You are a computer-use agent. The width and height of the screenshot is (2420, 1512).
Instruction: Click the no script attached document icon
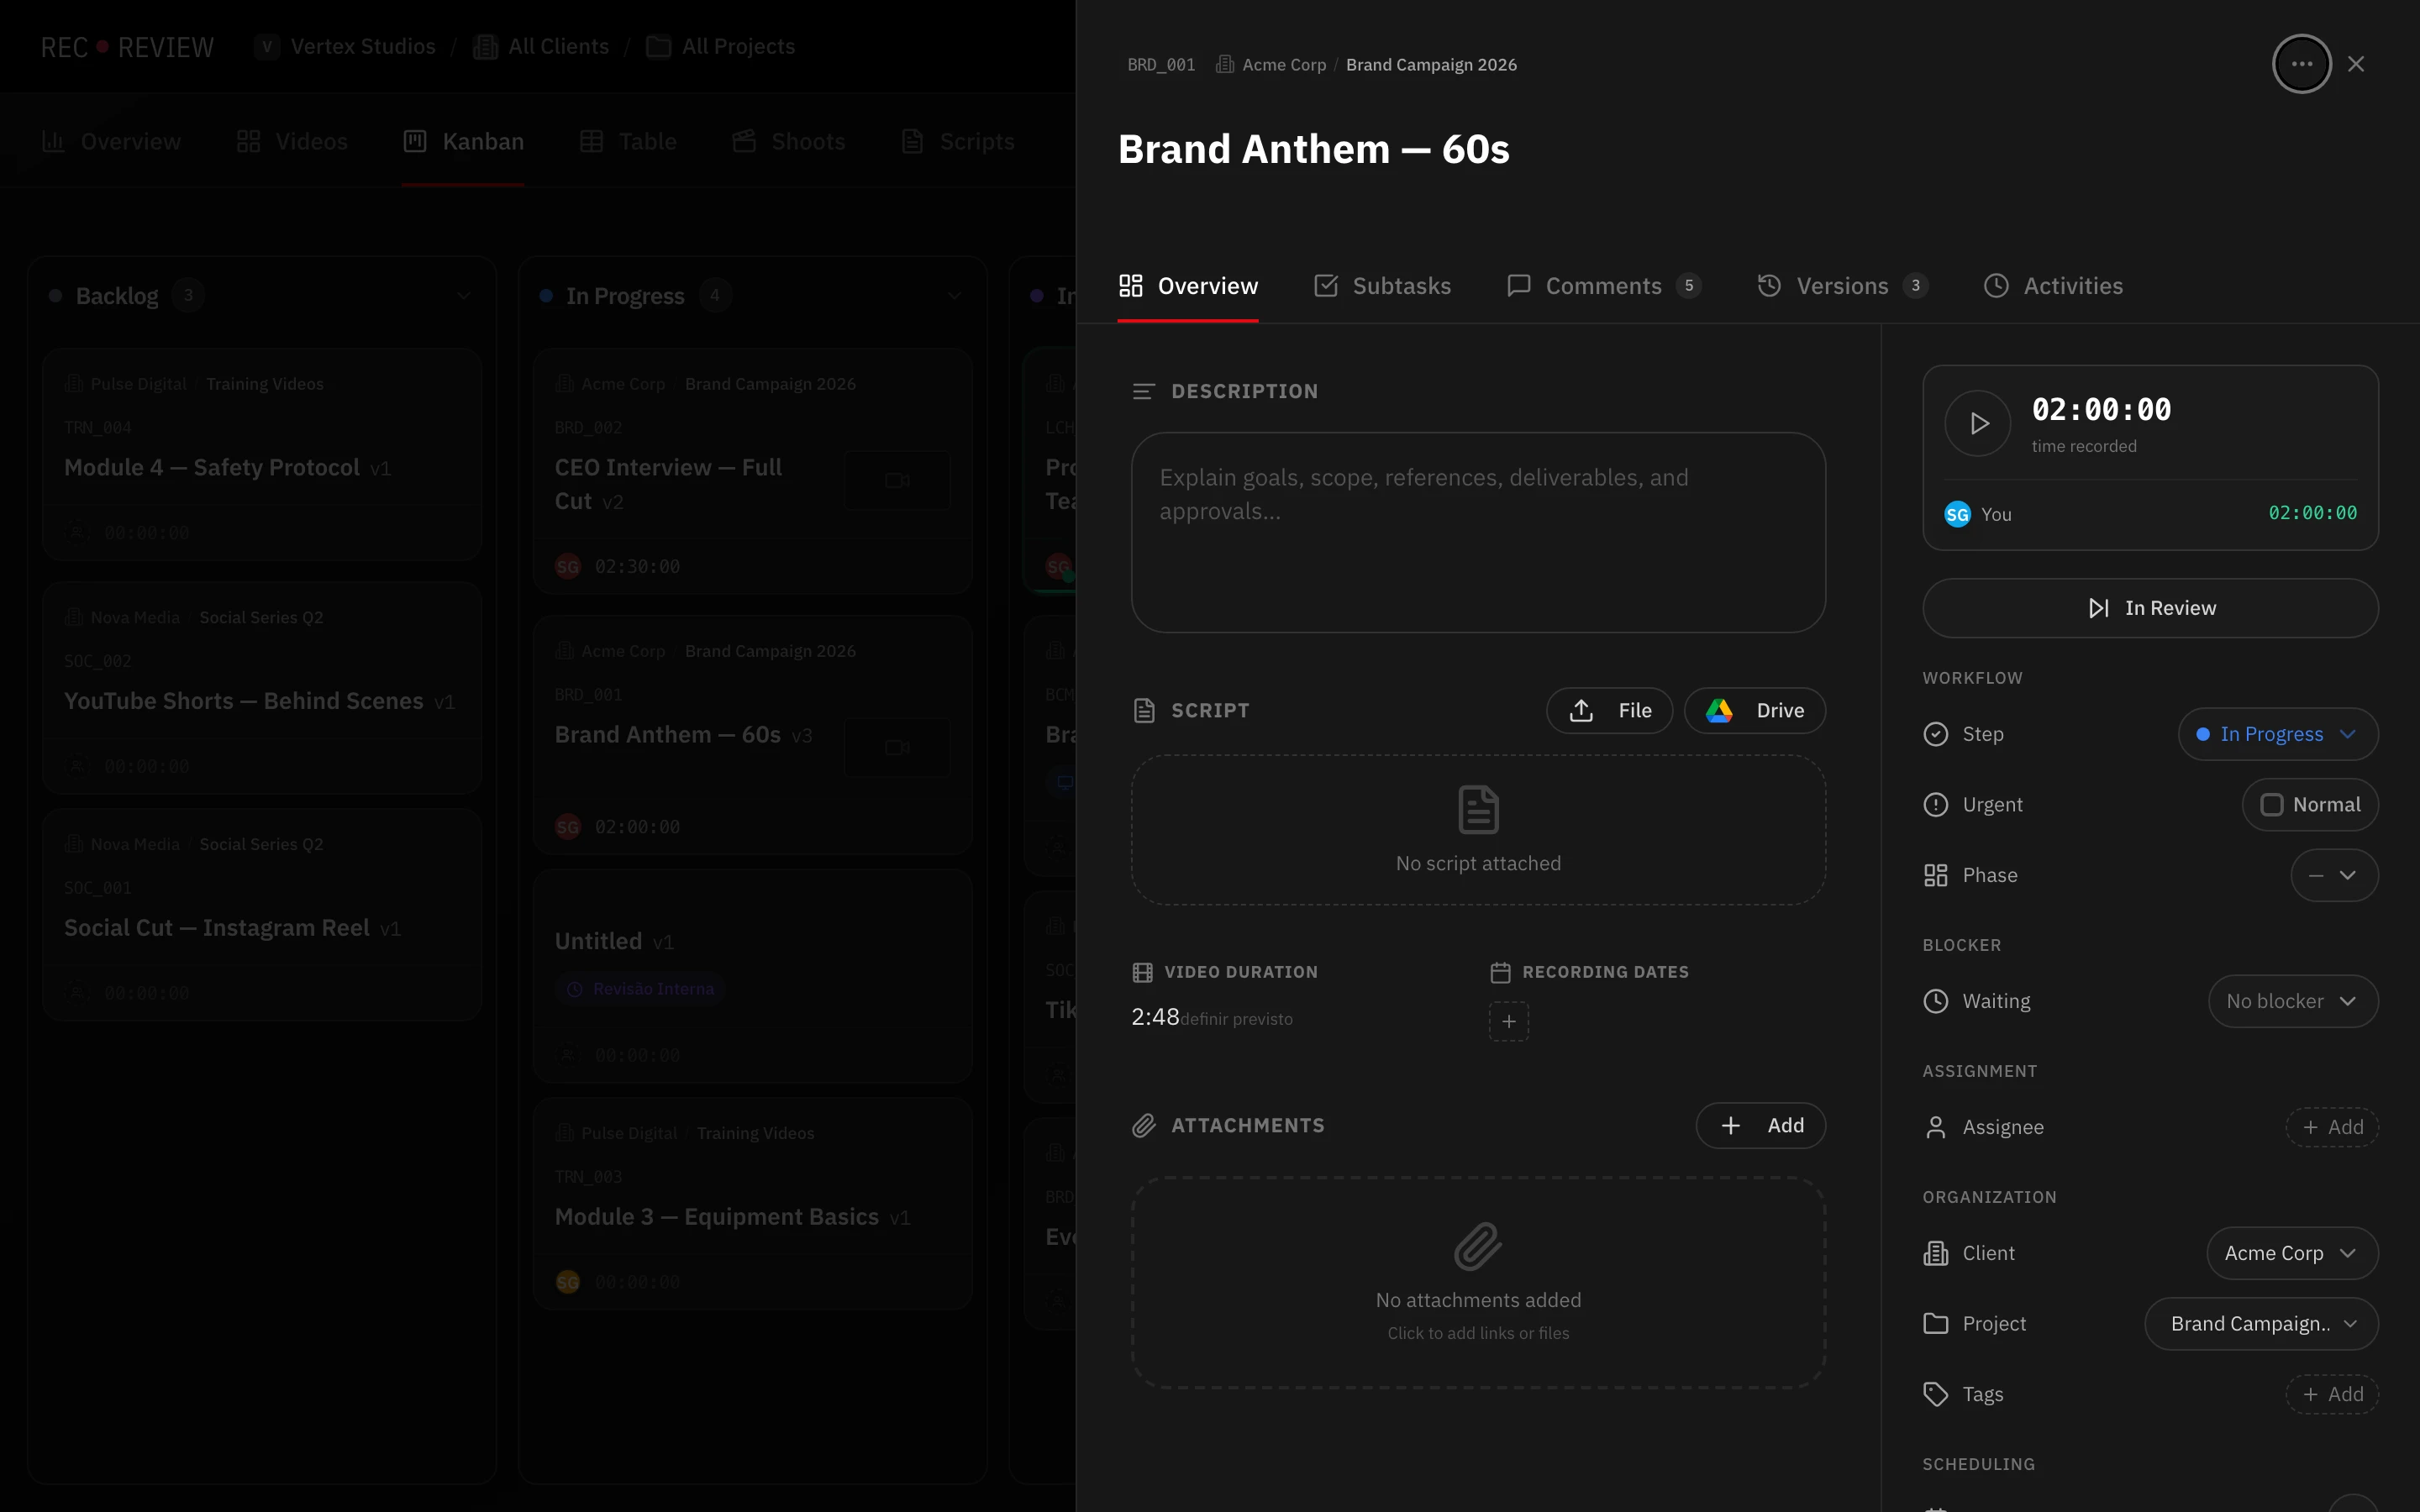(x=1477, y=809)
